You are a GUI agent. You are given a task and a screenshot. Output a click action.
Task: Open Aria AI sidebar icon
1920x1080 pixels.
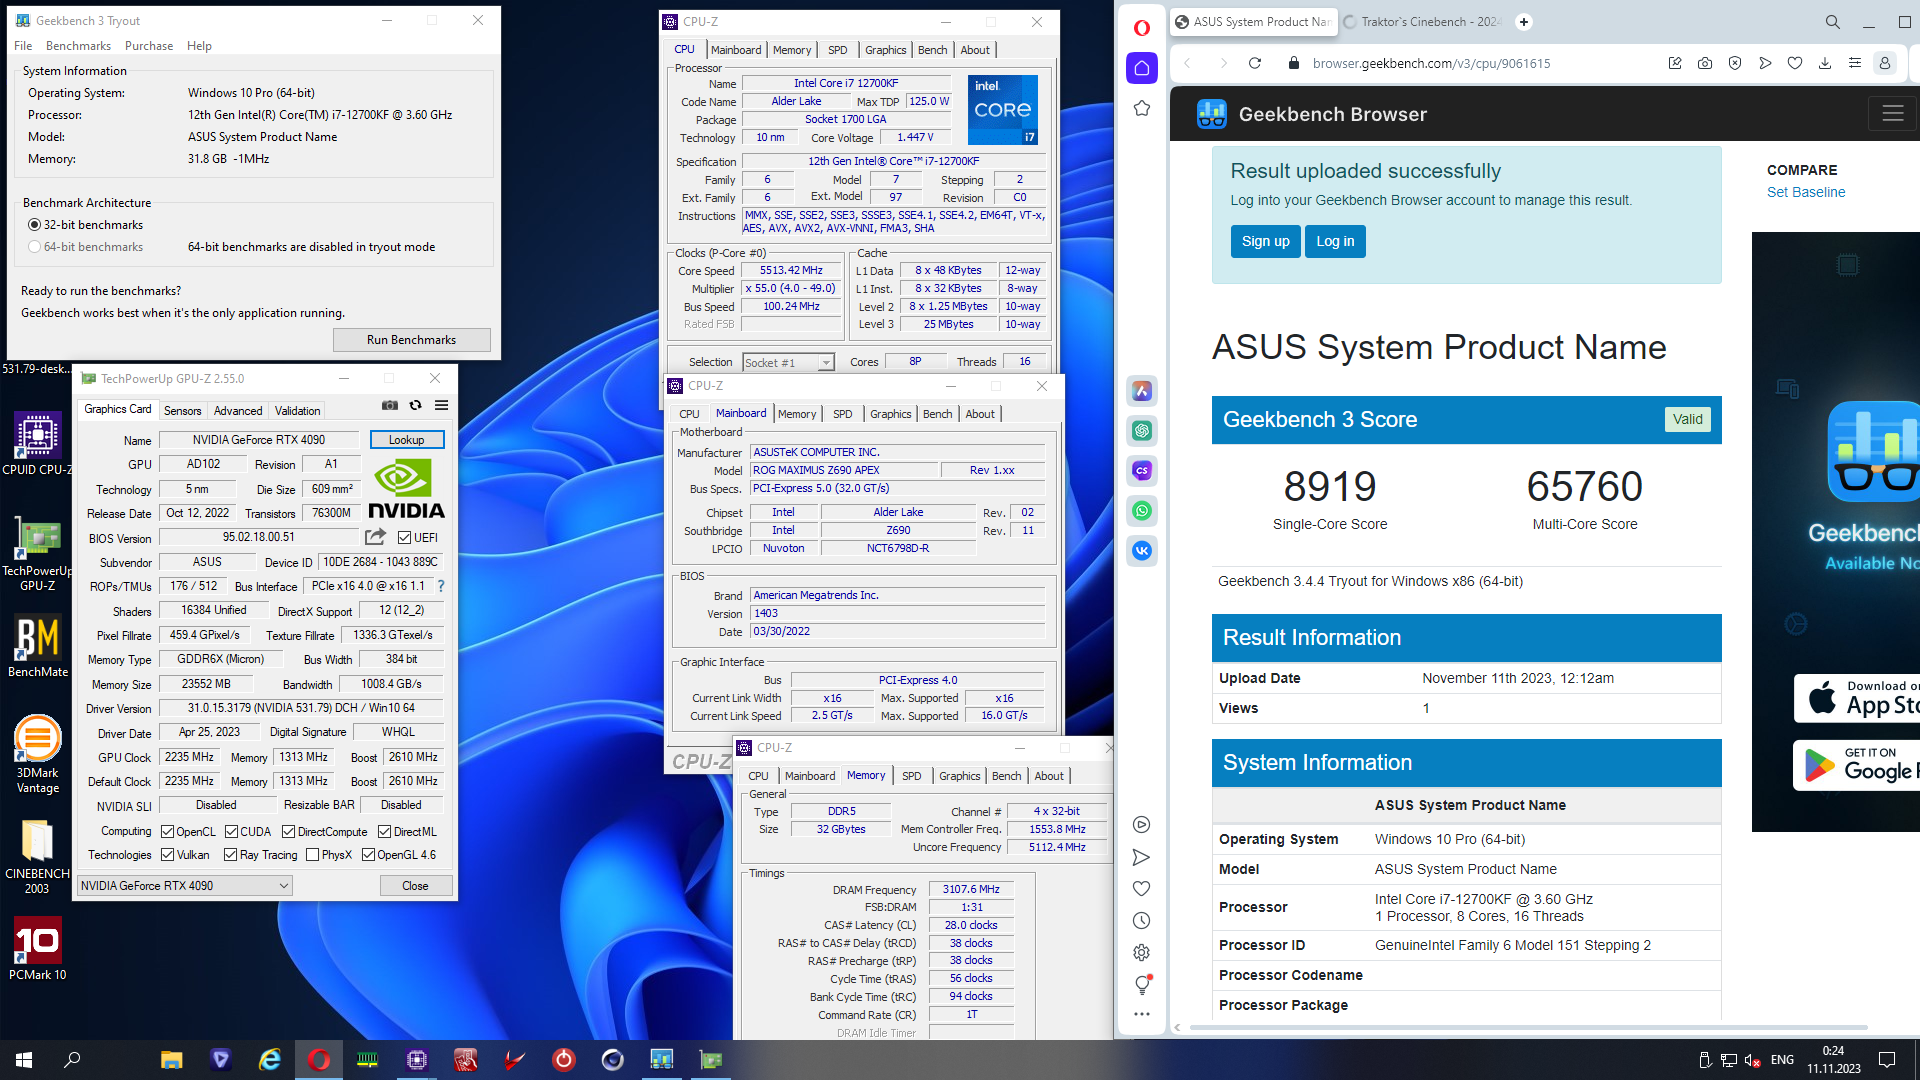(x=1142, y=391)
